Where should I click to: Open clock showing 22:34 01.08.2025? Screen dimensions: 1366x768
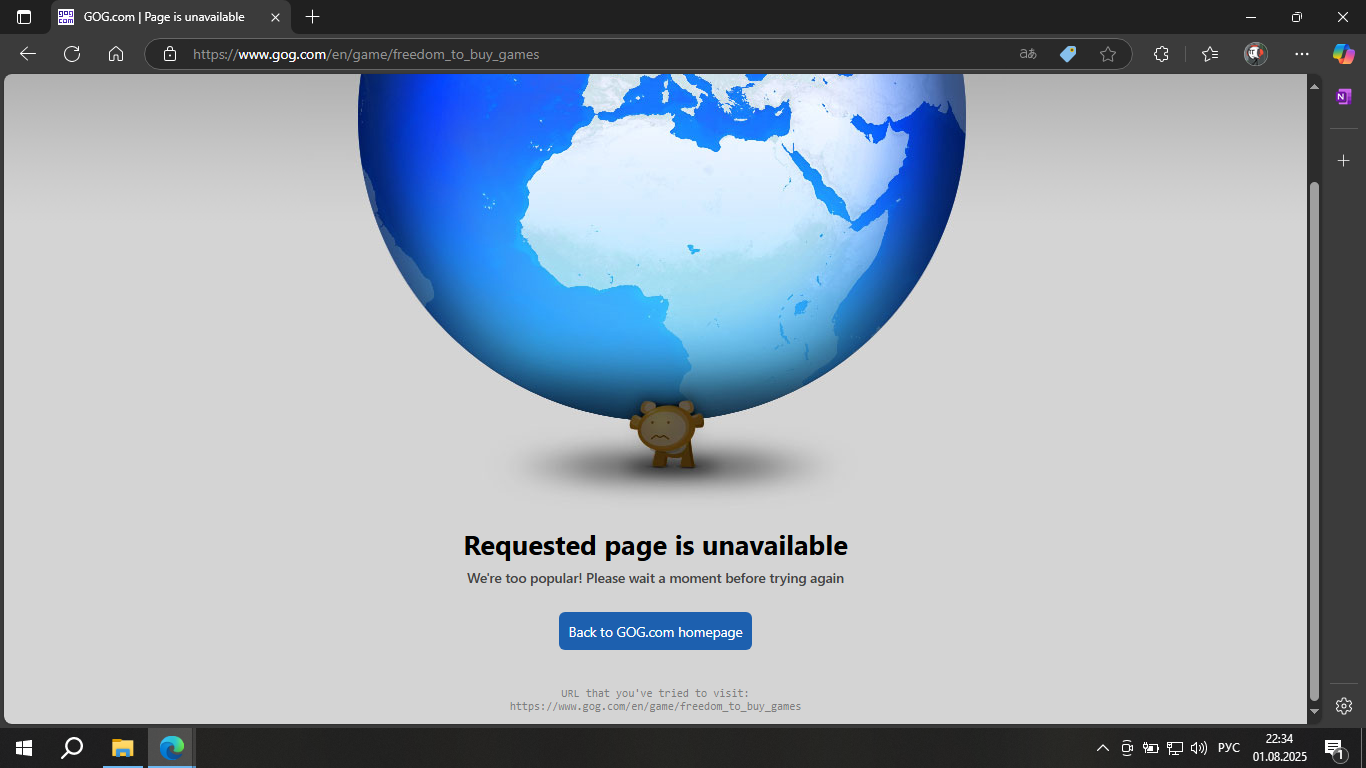click(1279, 747)
